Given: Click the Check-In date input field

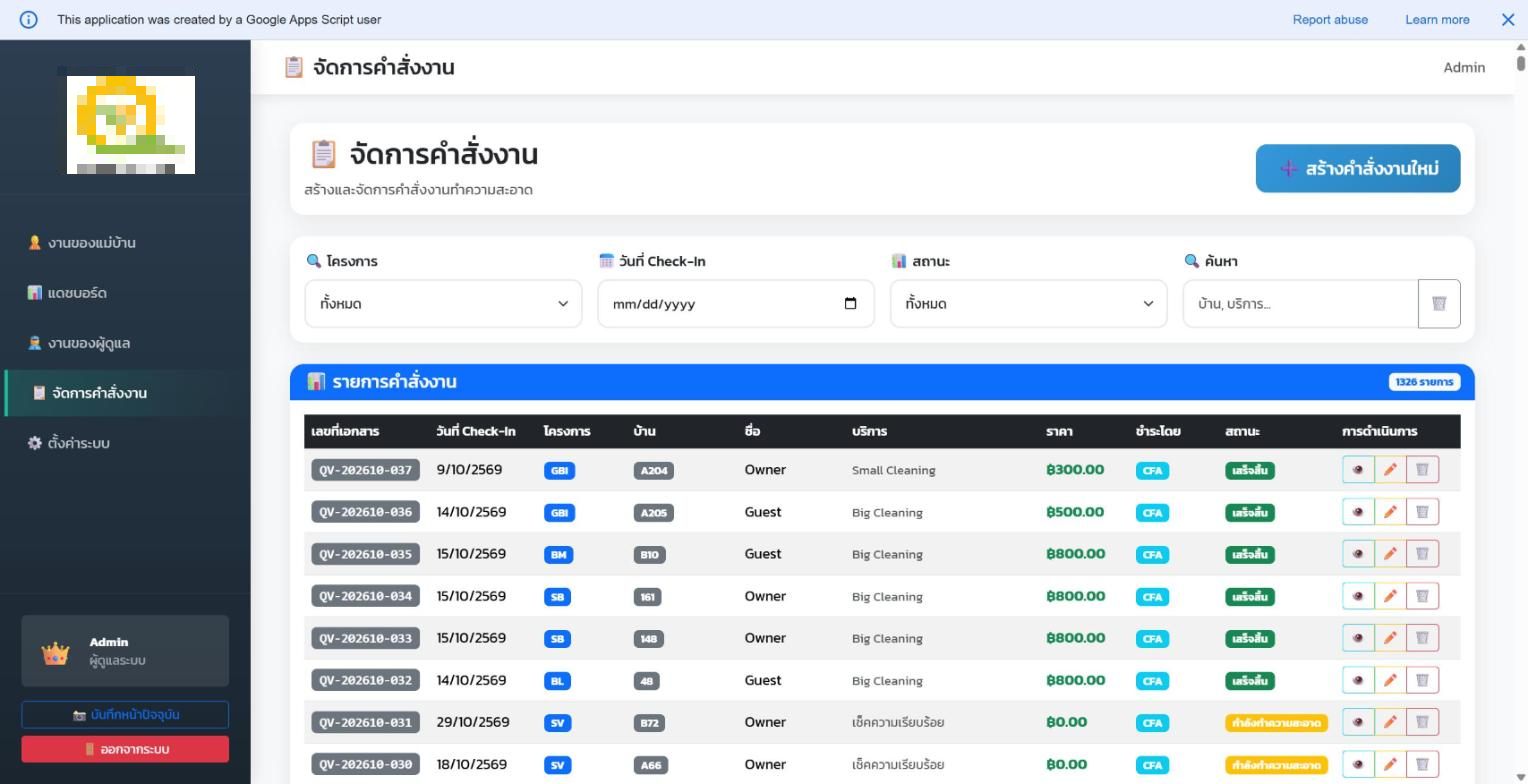Looking at the screenshot, I should click(736, 304).
